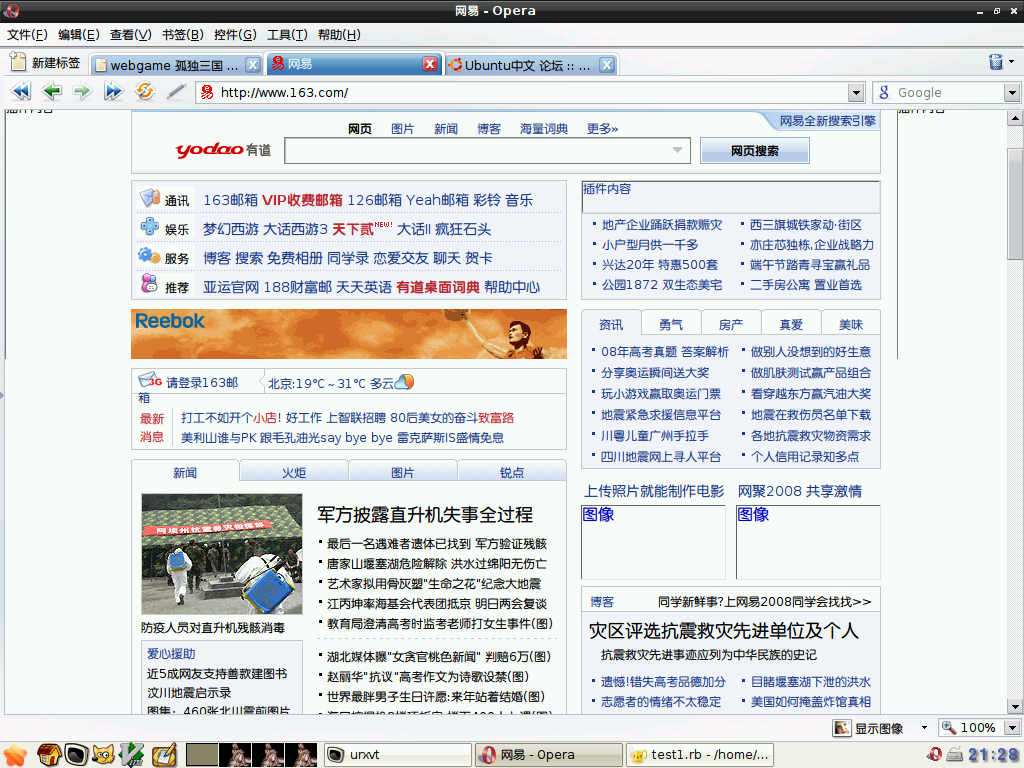
Task: Close the webgame 孤独三国 tab
Action: (x=253, y=65)
